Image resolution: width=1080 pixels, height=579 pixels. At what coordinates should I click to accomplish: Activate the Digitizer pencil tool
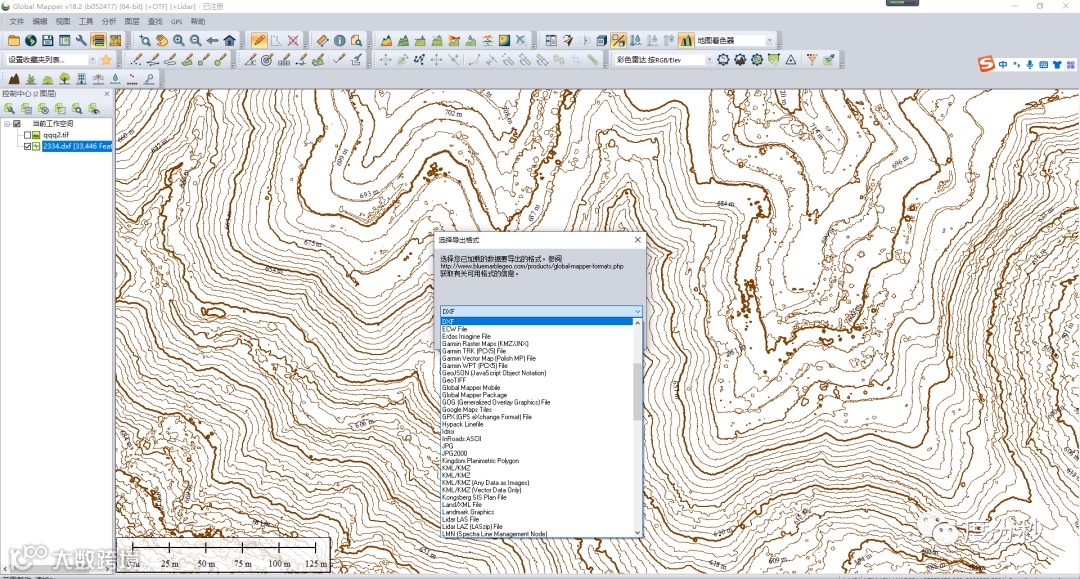click(x=259, y=41)
